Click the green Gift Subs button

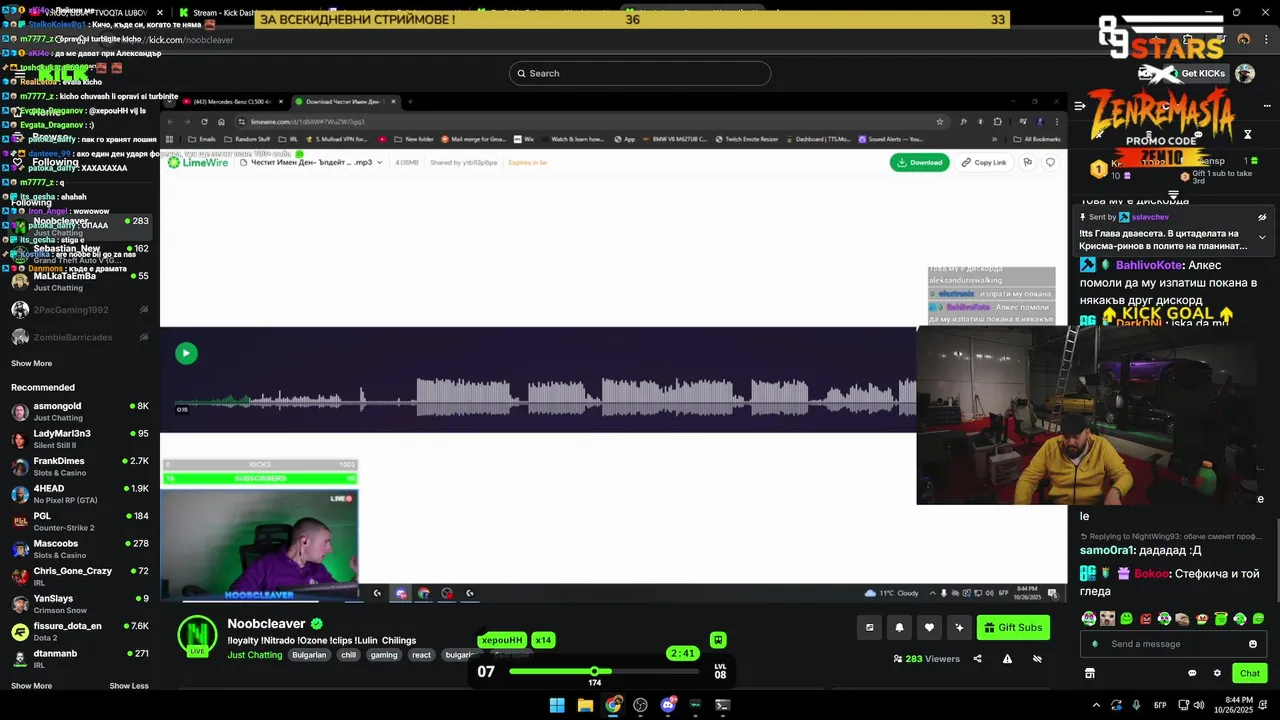(x=1013, y=628)
